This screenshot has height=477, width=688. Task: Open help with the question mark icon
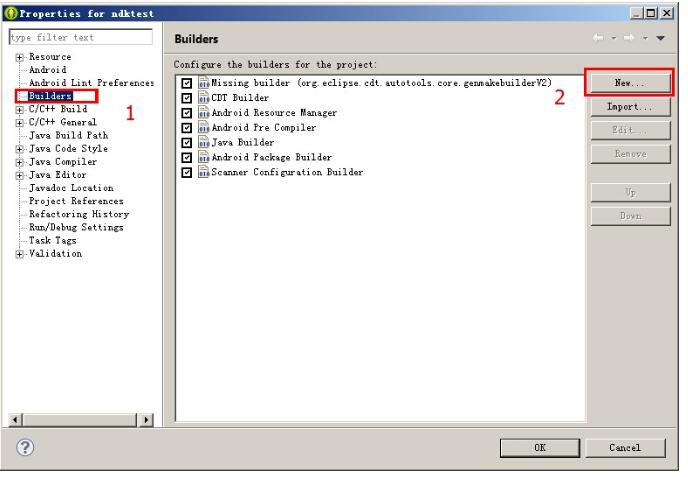[x=25, y=447]
